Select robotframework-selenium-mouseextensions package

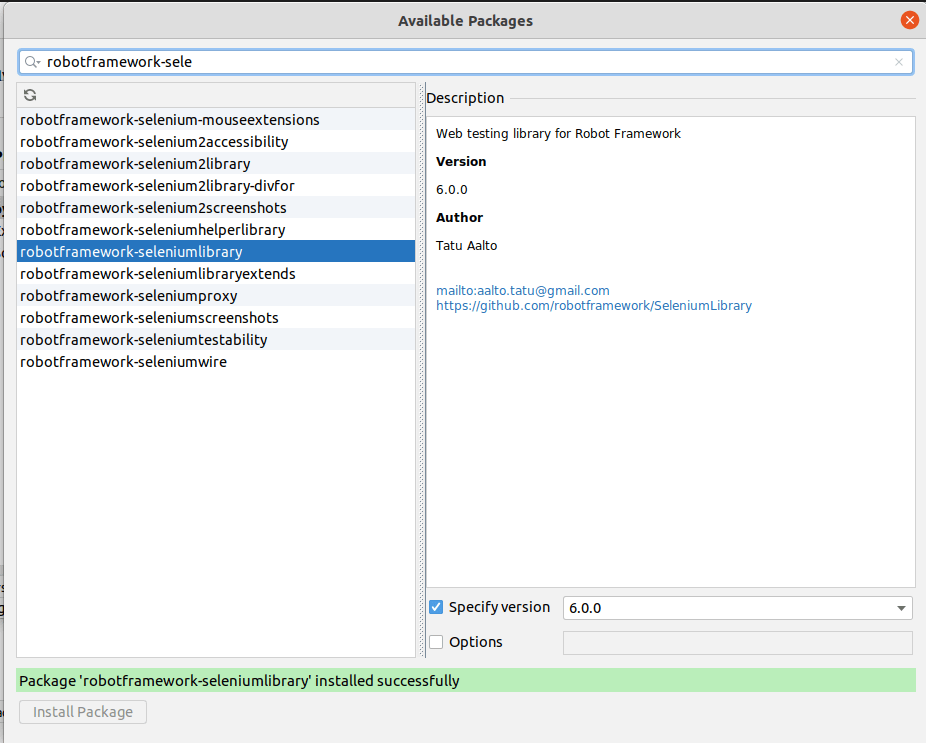pyautogui.click(x=170, y=120)
